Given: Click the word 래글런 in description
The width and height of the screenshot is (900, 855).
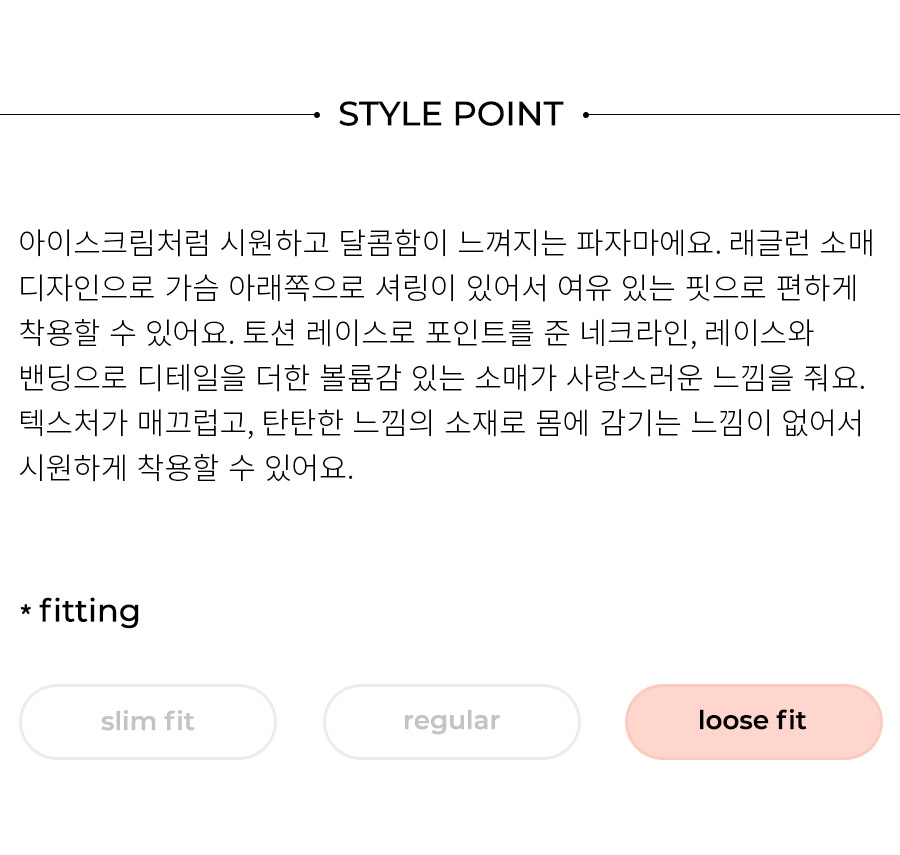Looking at the screenshot, I should coord(769,243).
